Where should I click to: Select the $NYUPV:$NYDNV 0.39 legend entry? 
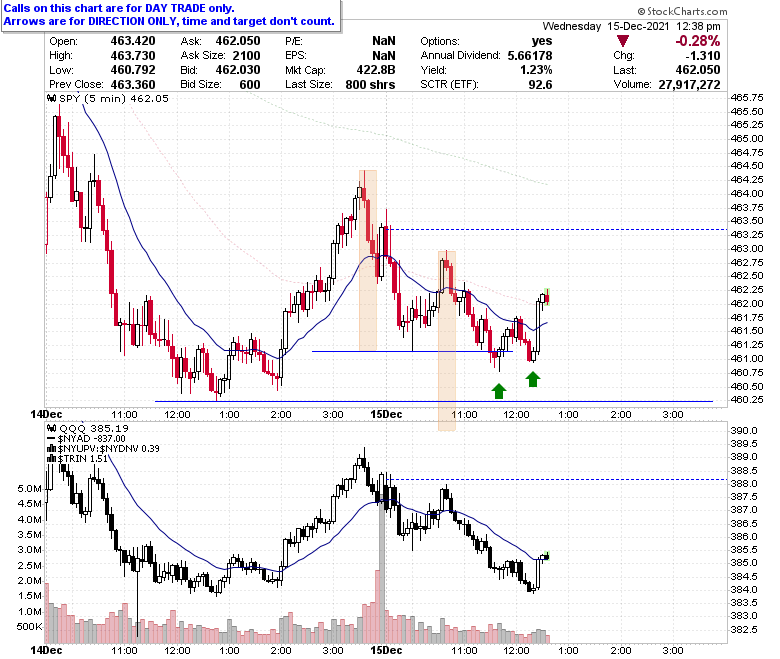(108, 449)
